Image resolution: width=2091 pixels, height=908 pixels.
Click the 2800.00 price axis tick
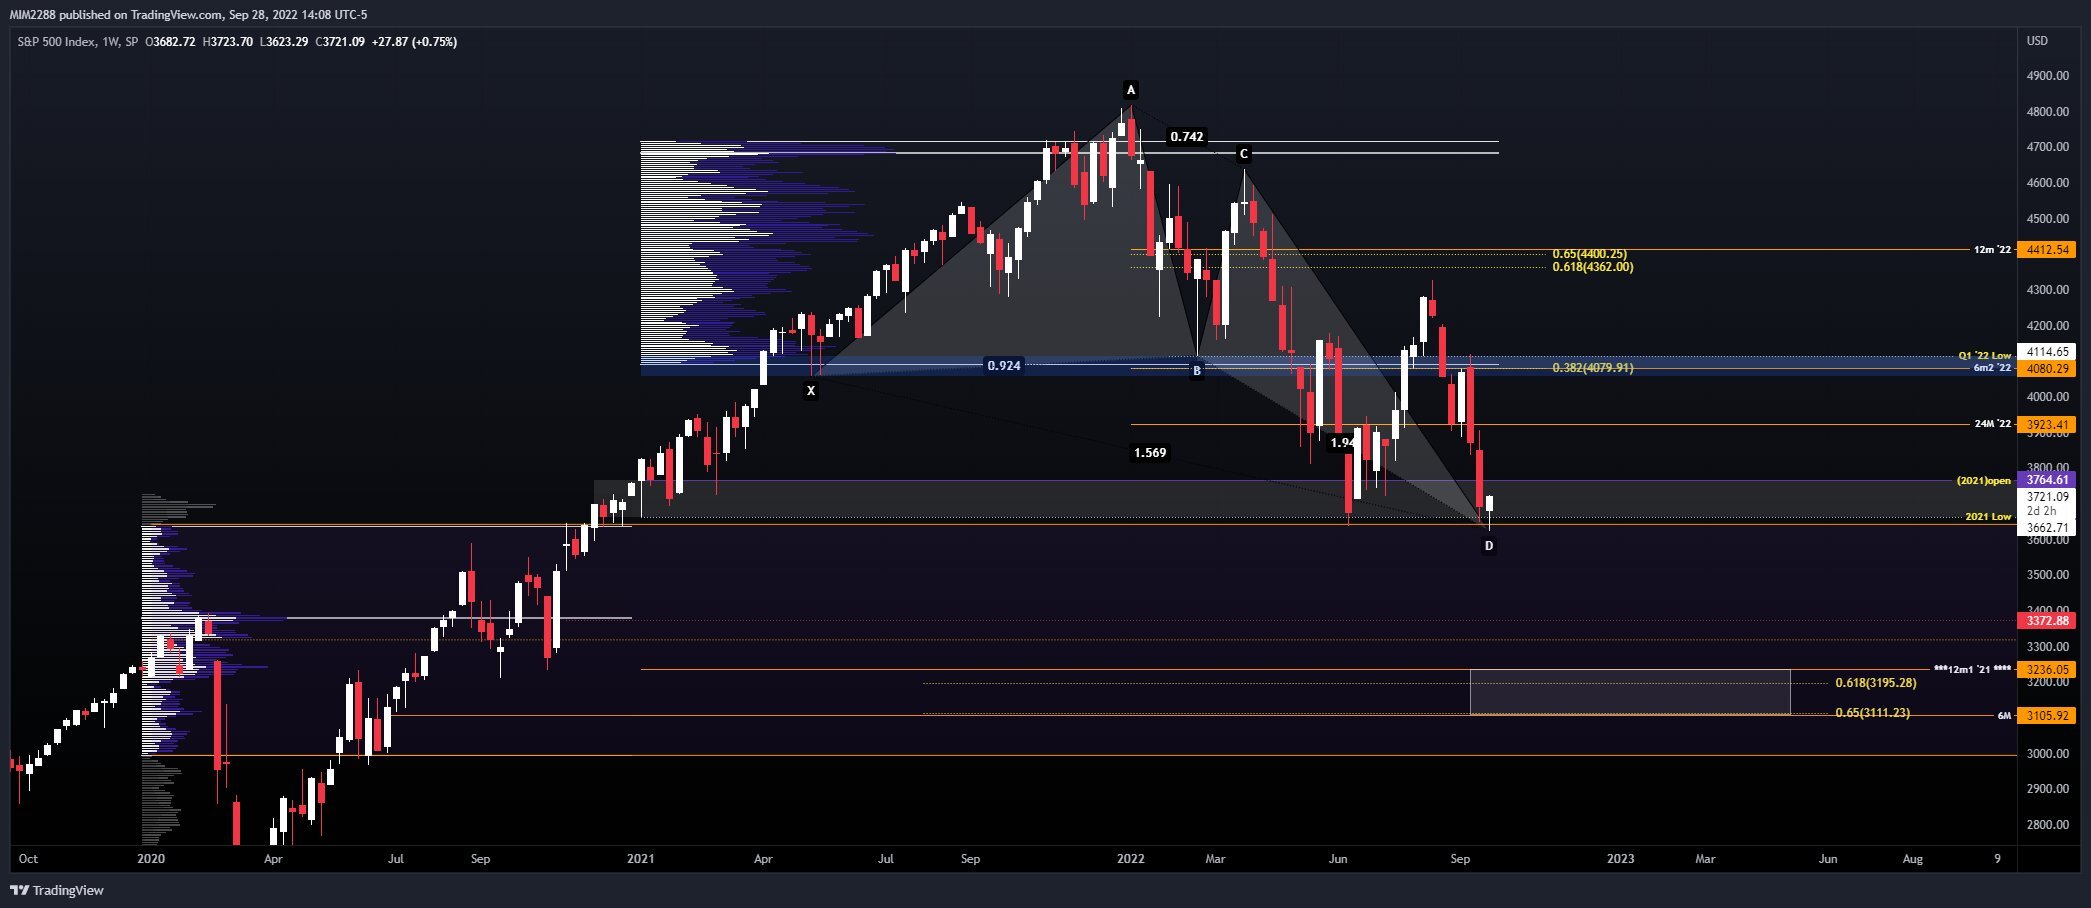2047,825
